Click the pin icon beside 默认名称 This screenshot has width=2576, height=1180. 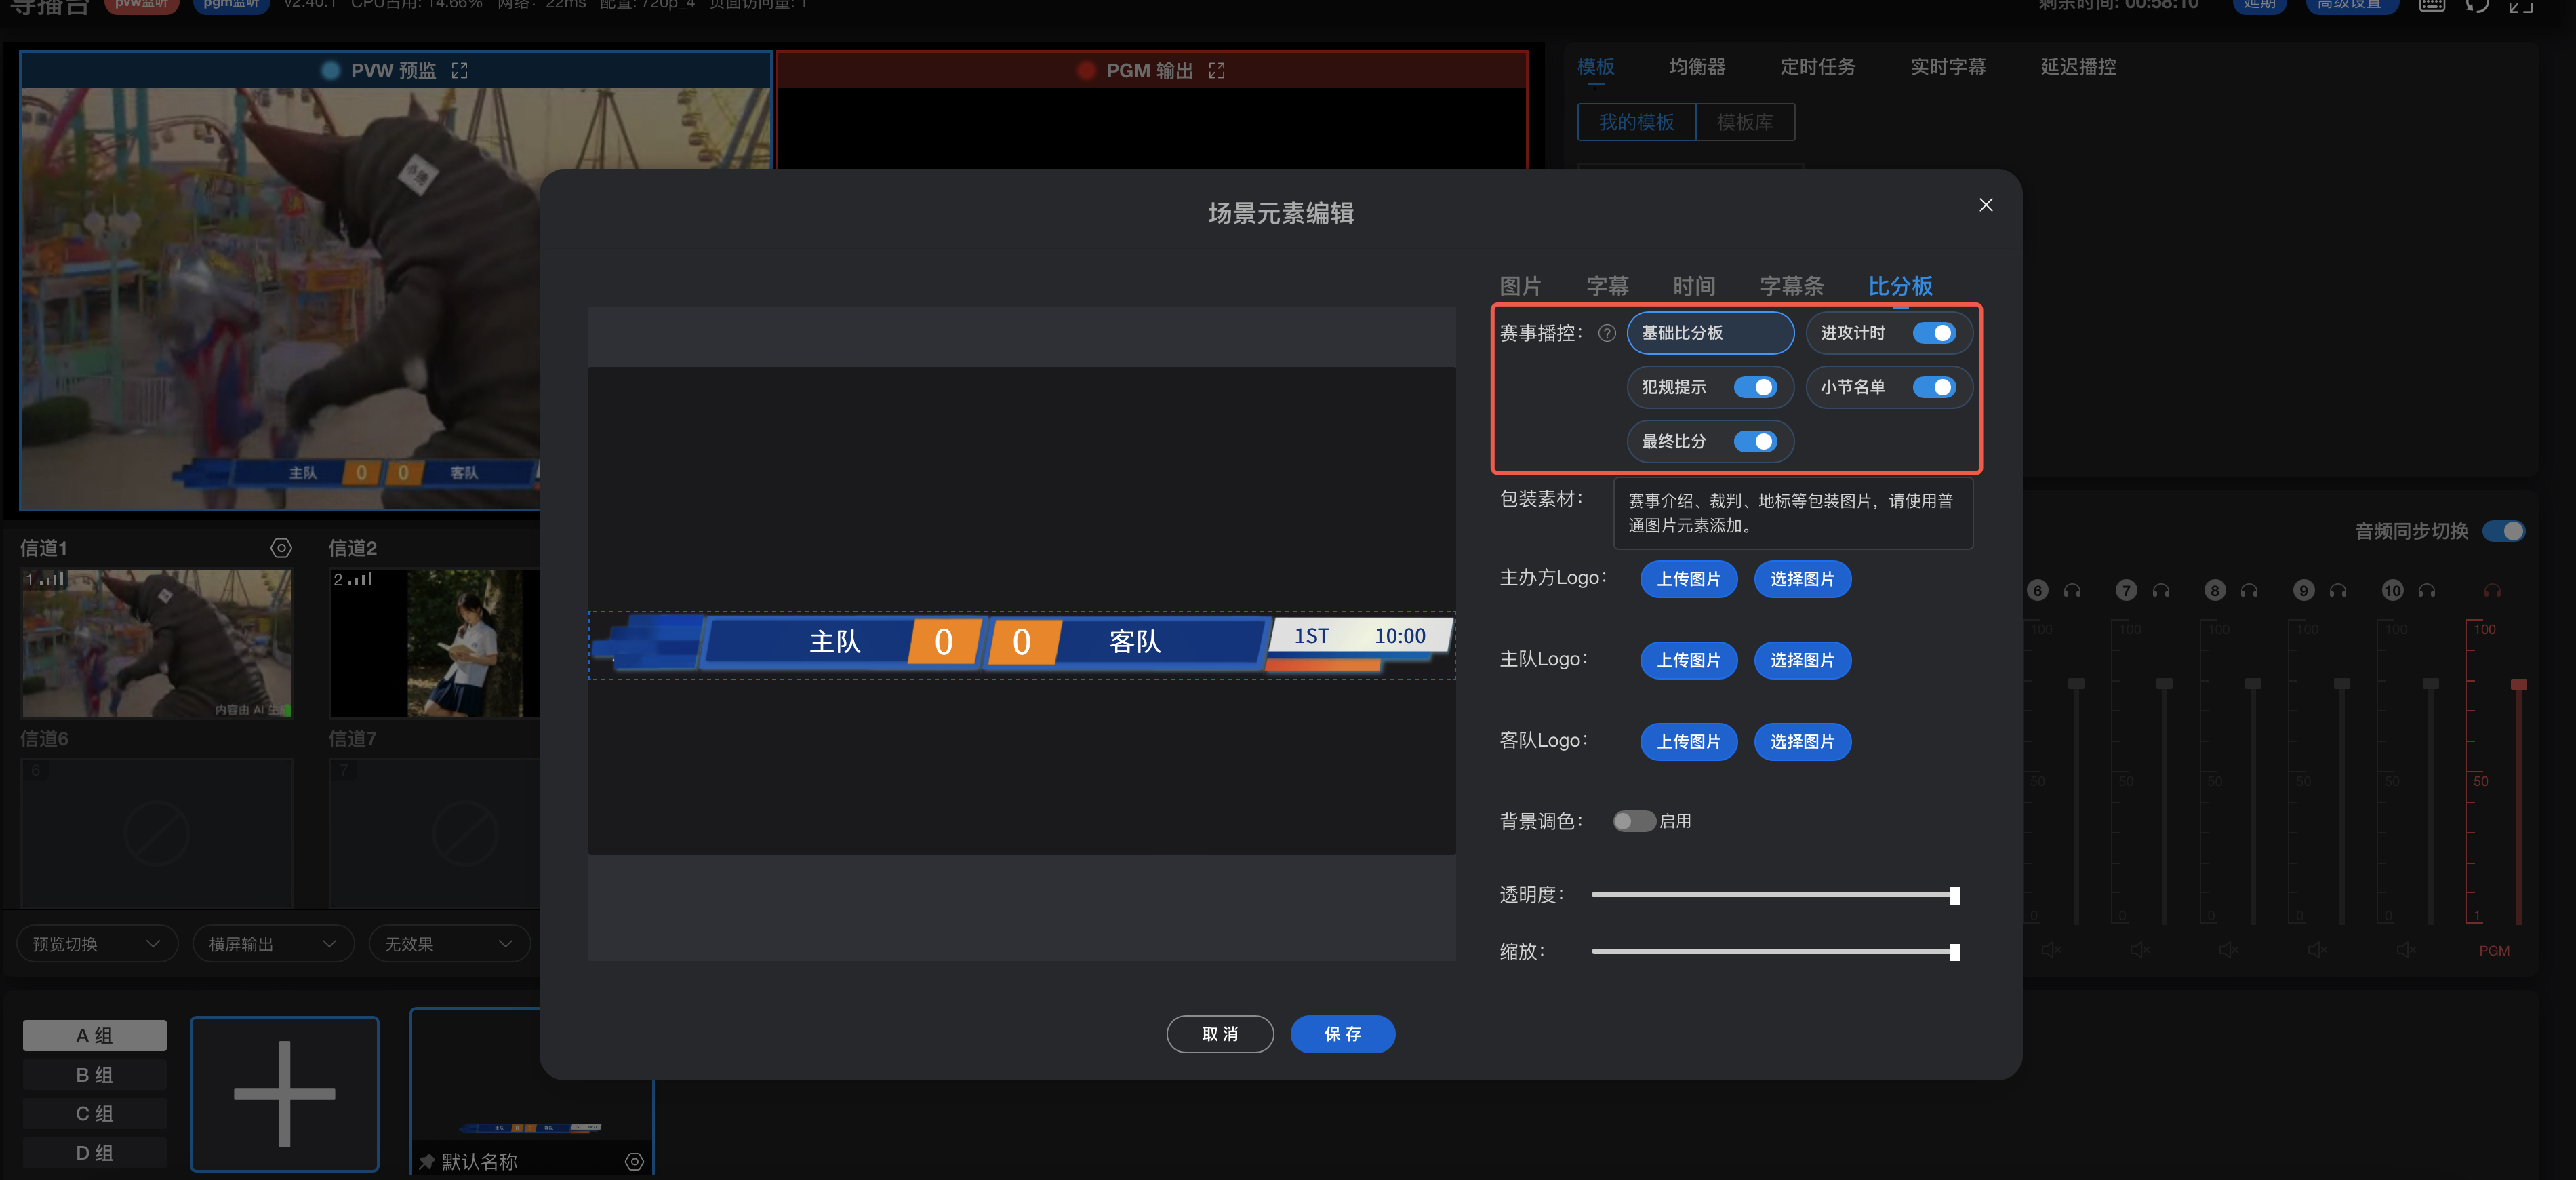(x=427, y=1161)
